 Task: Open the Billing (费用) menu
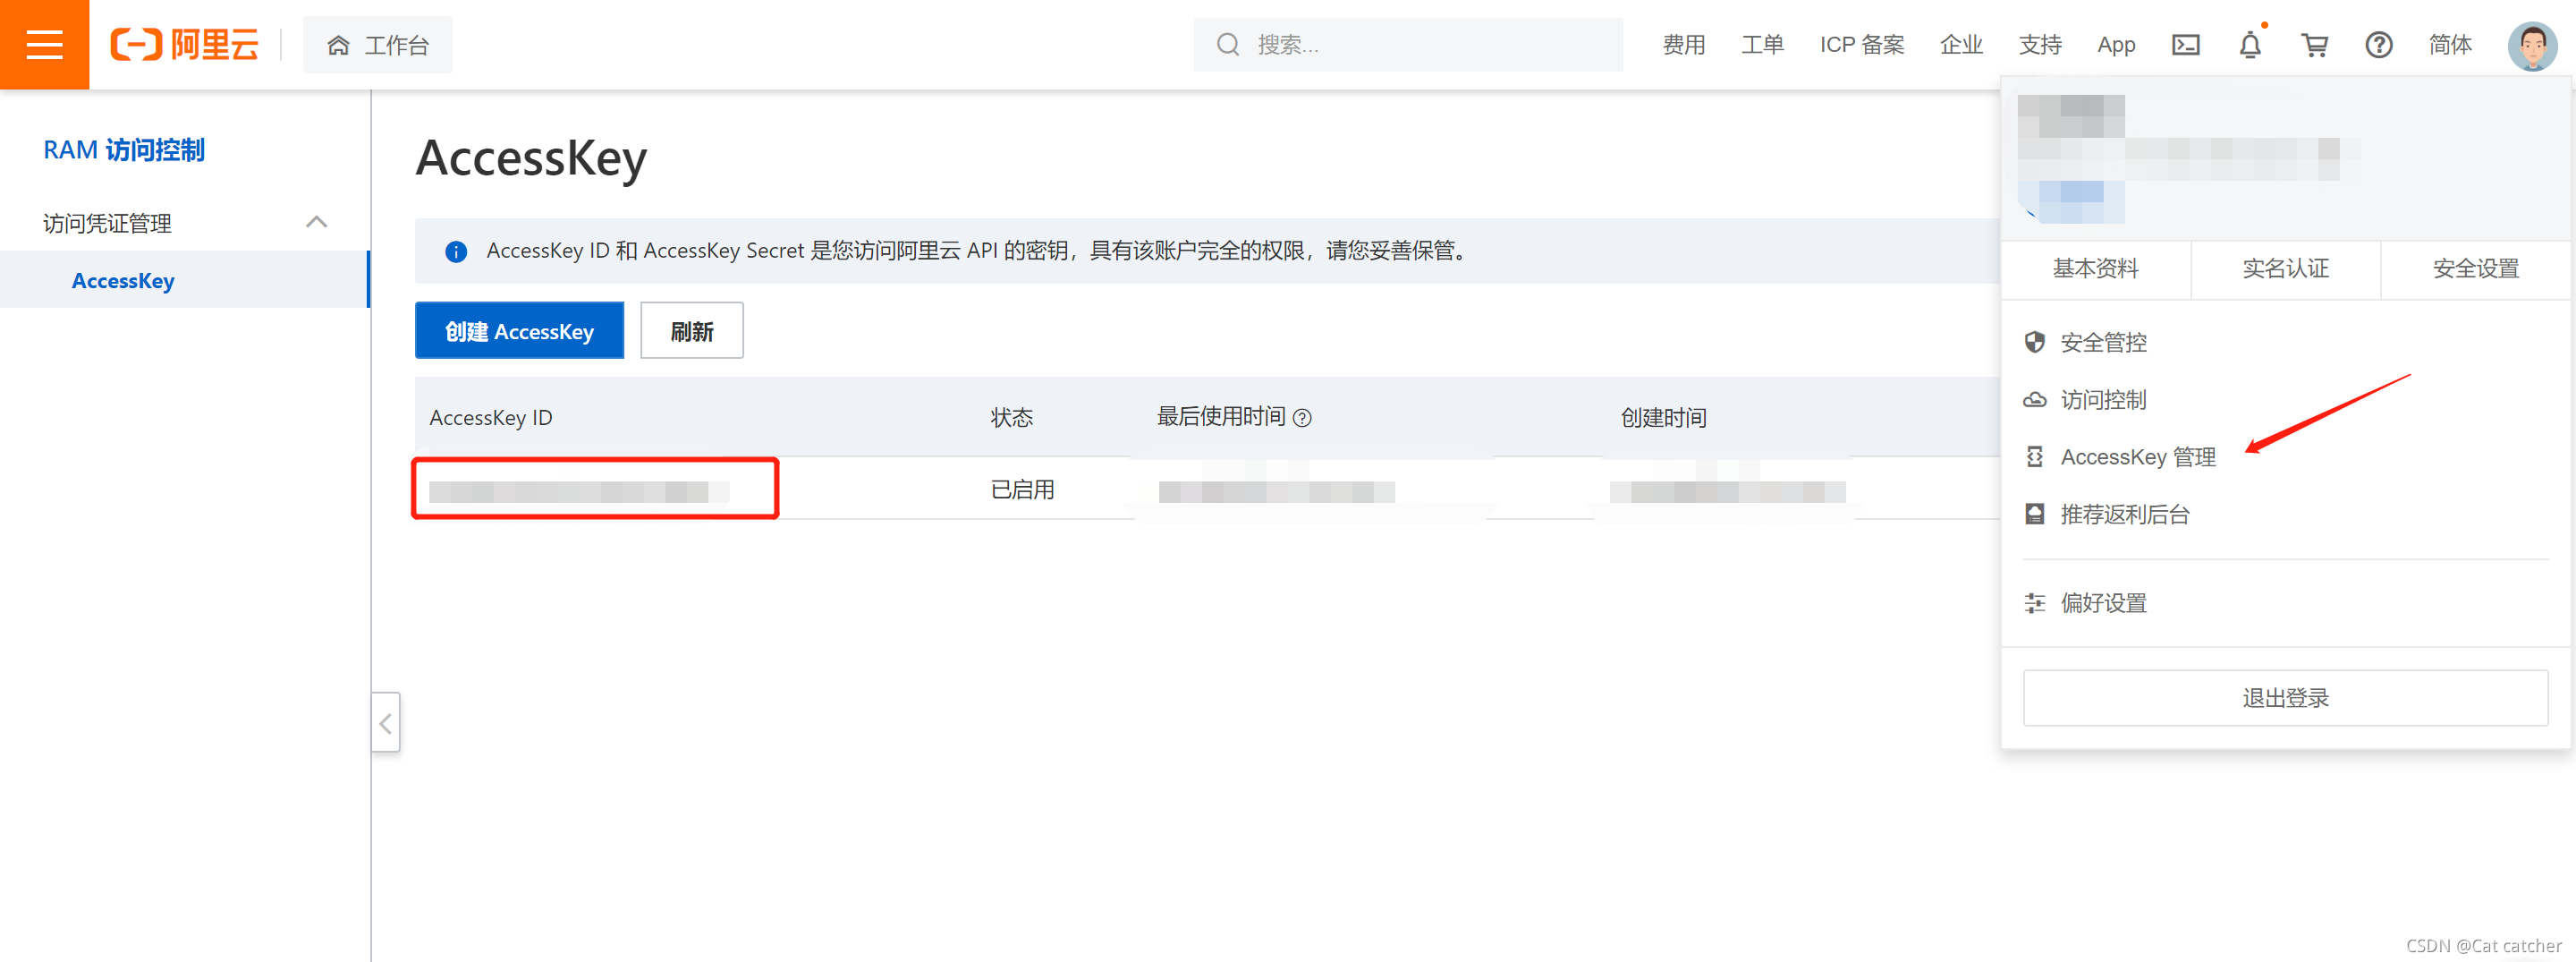(1684, 45)
